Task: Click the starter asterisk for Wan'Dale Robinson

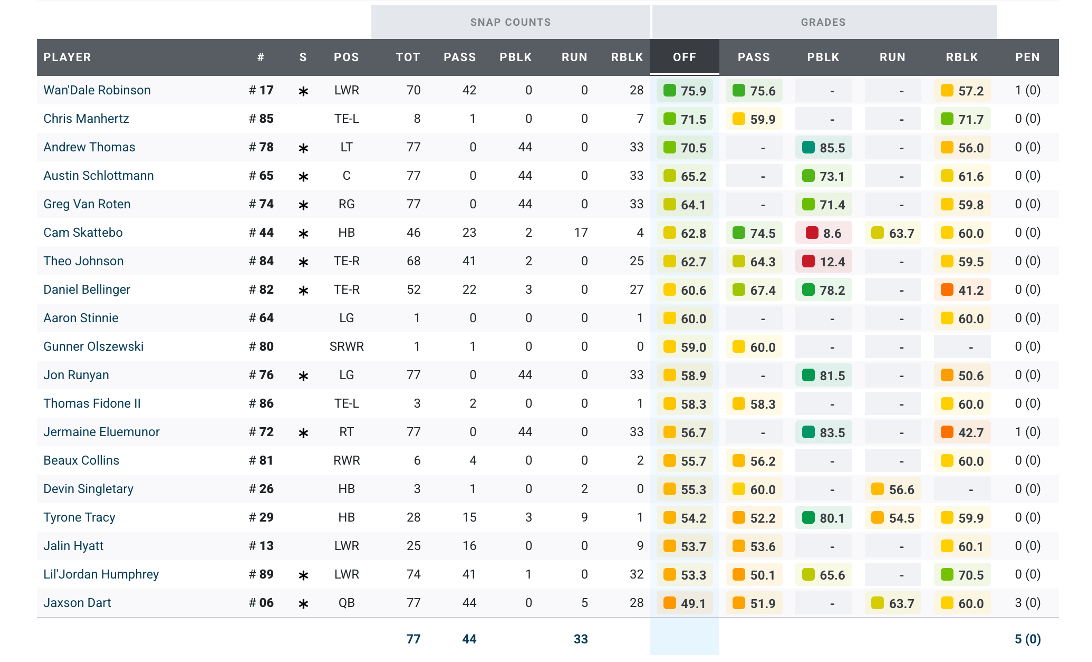Action: [303, 91]
